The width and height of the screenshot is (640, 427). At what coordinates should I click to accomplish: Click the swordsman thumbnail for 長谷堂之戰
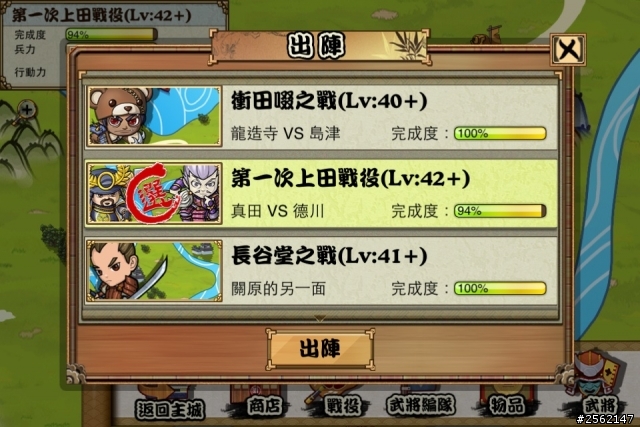[154, 271]
